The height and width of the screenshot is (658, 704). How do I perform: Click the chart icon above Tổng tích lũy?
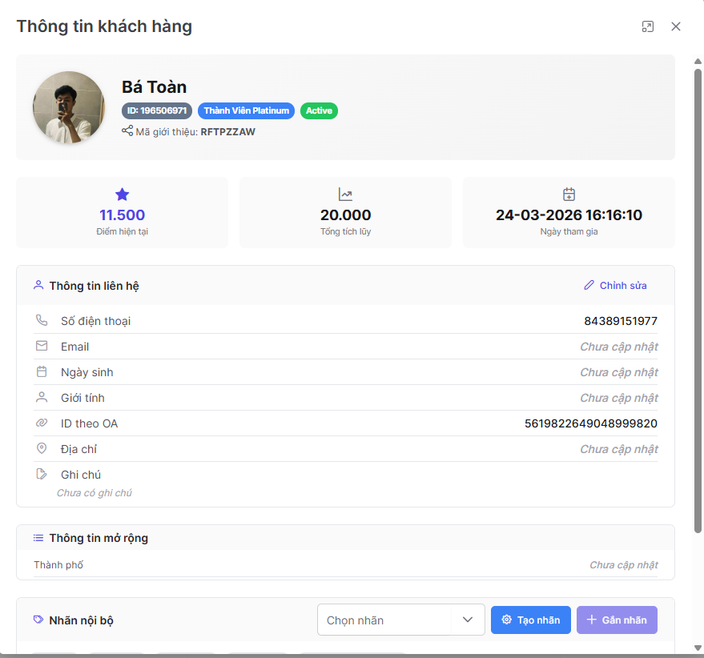pyautogui.click(x=345, y=194)
